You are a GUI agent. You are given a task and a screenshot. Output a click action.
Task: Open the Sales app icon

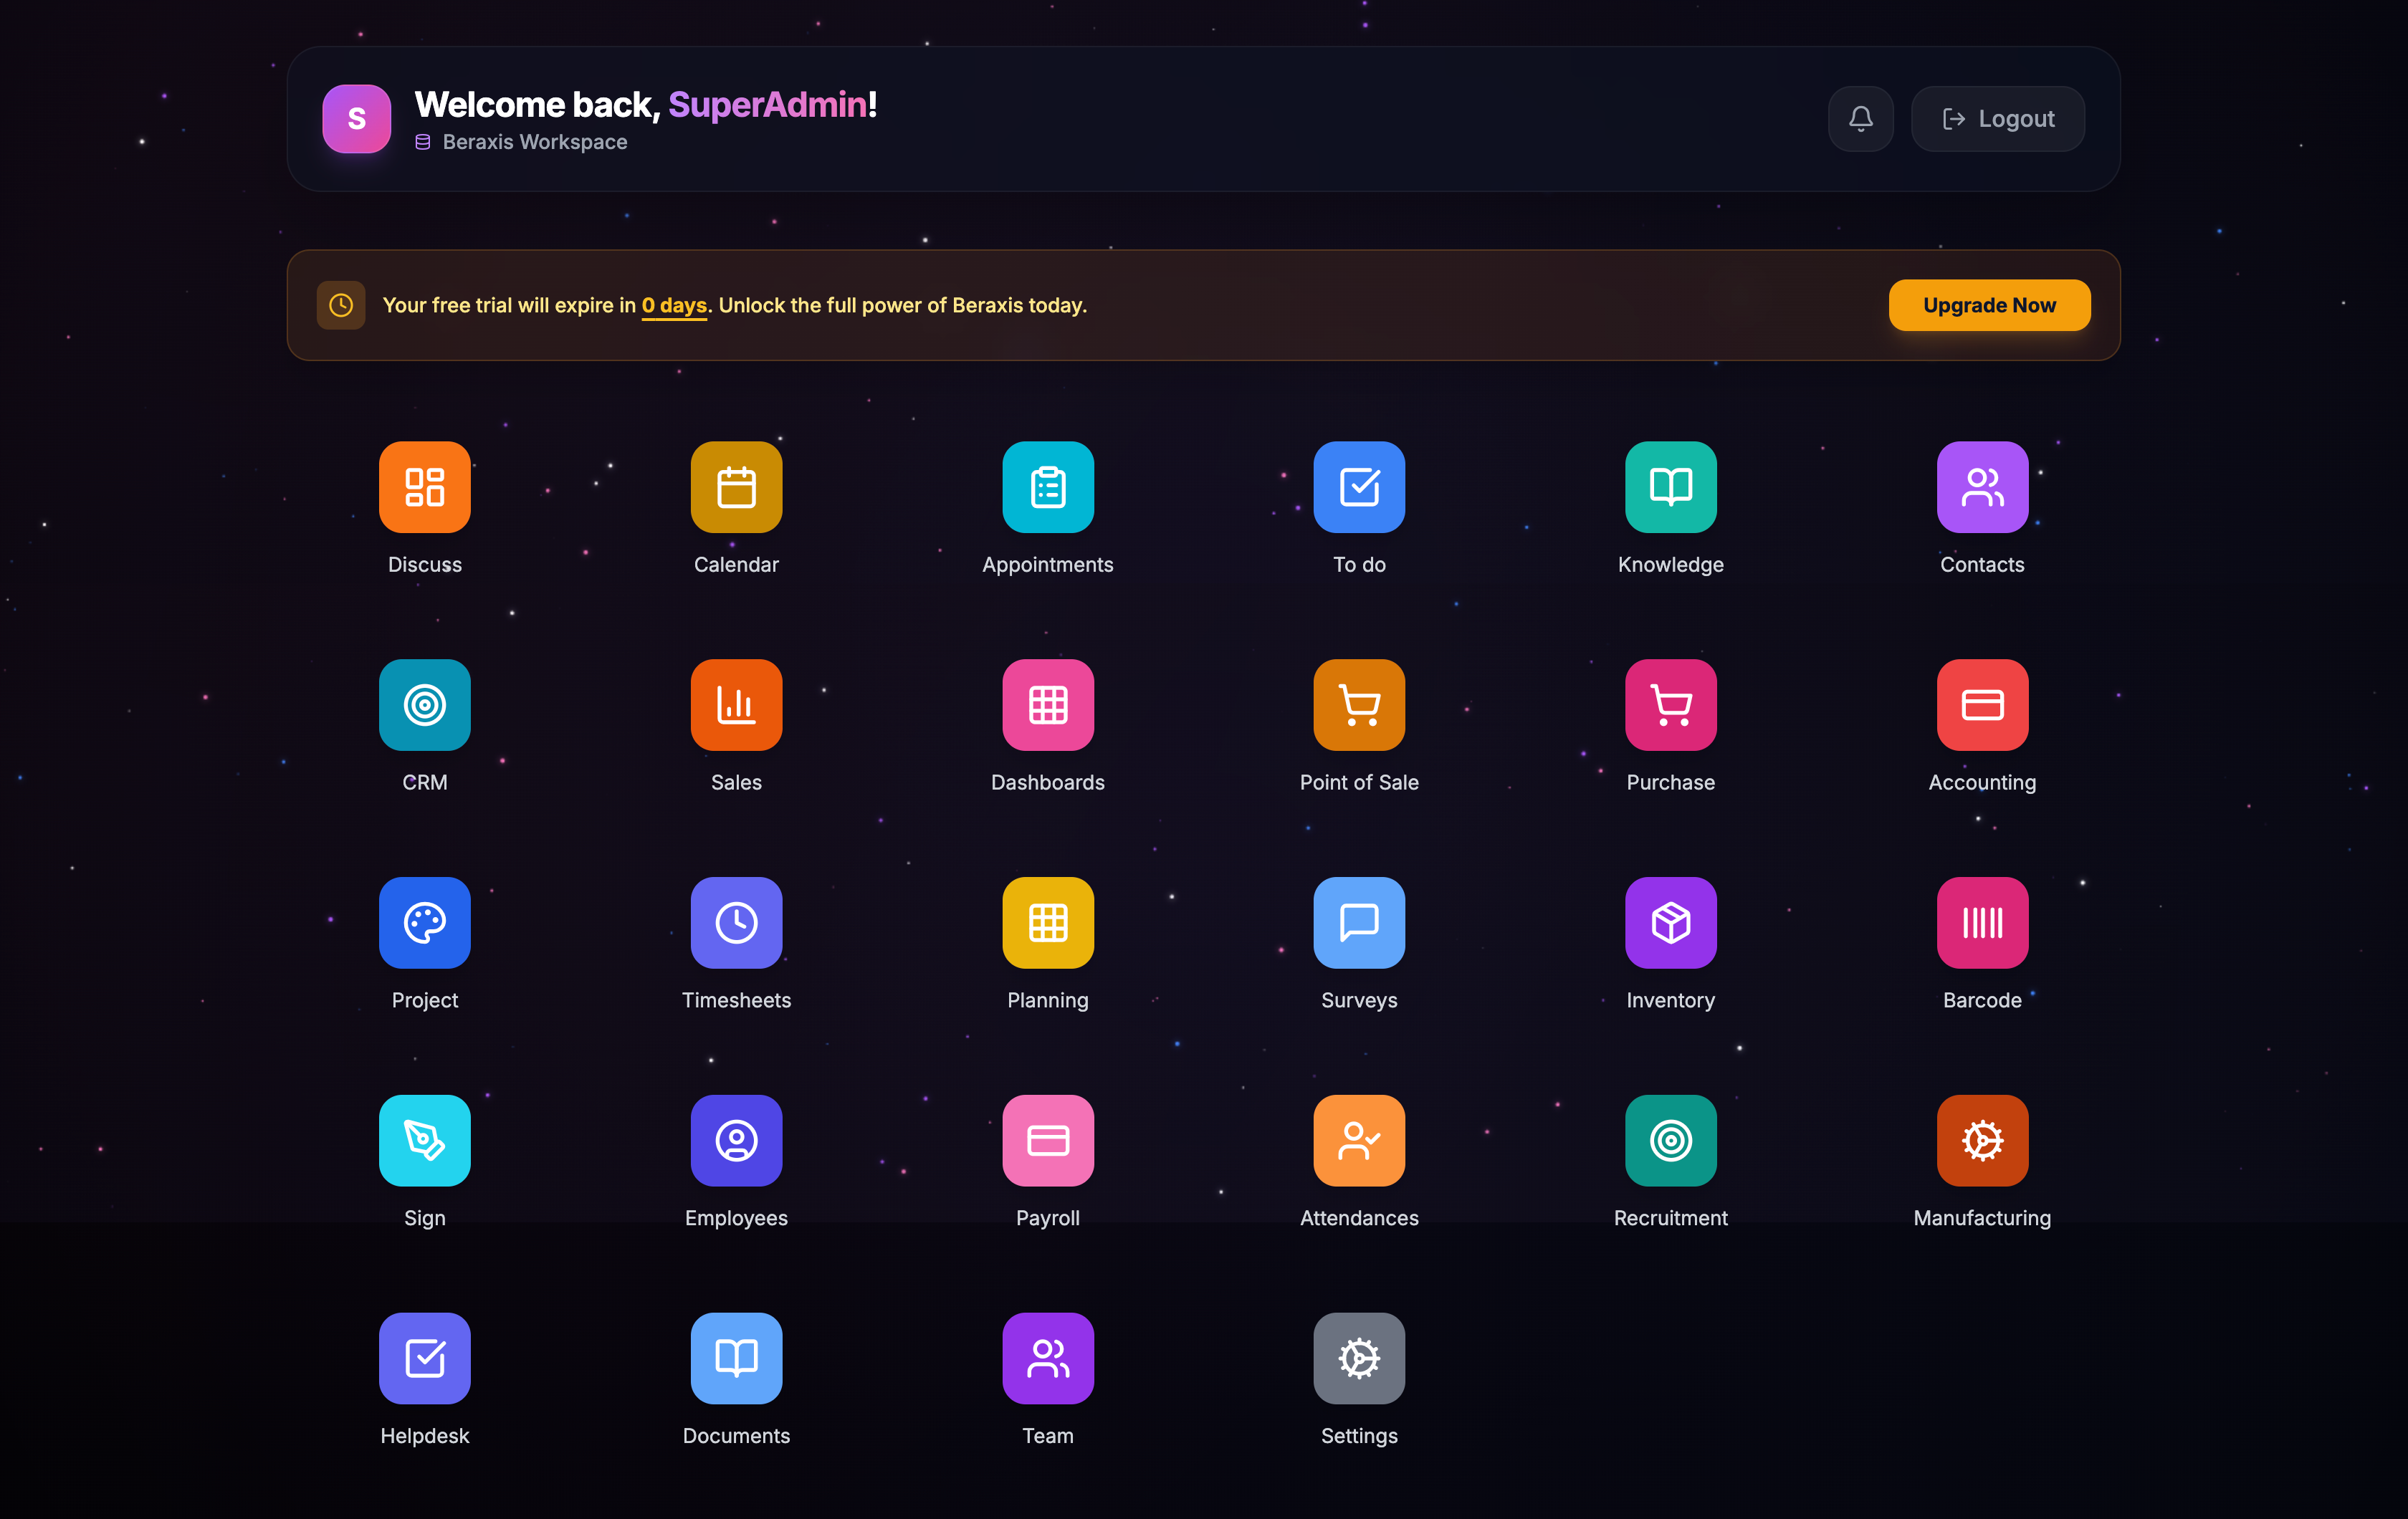coord(736,705)
